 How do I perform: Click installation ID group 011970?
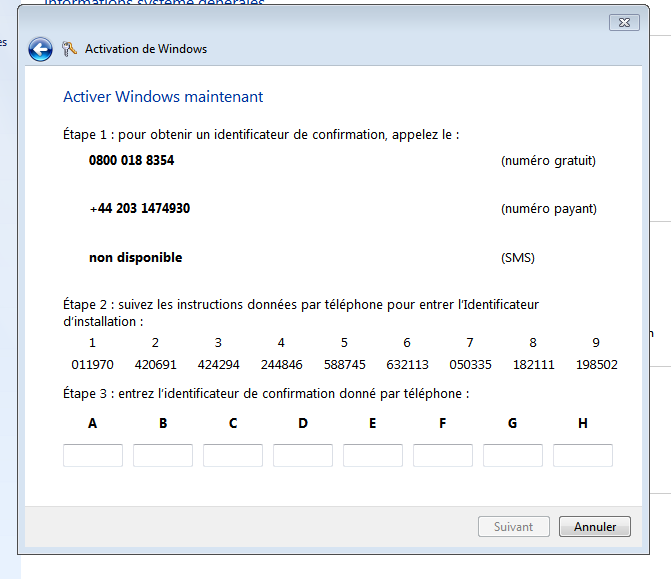click(92, 365)
